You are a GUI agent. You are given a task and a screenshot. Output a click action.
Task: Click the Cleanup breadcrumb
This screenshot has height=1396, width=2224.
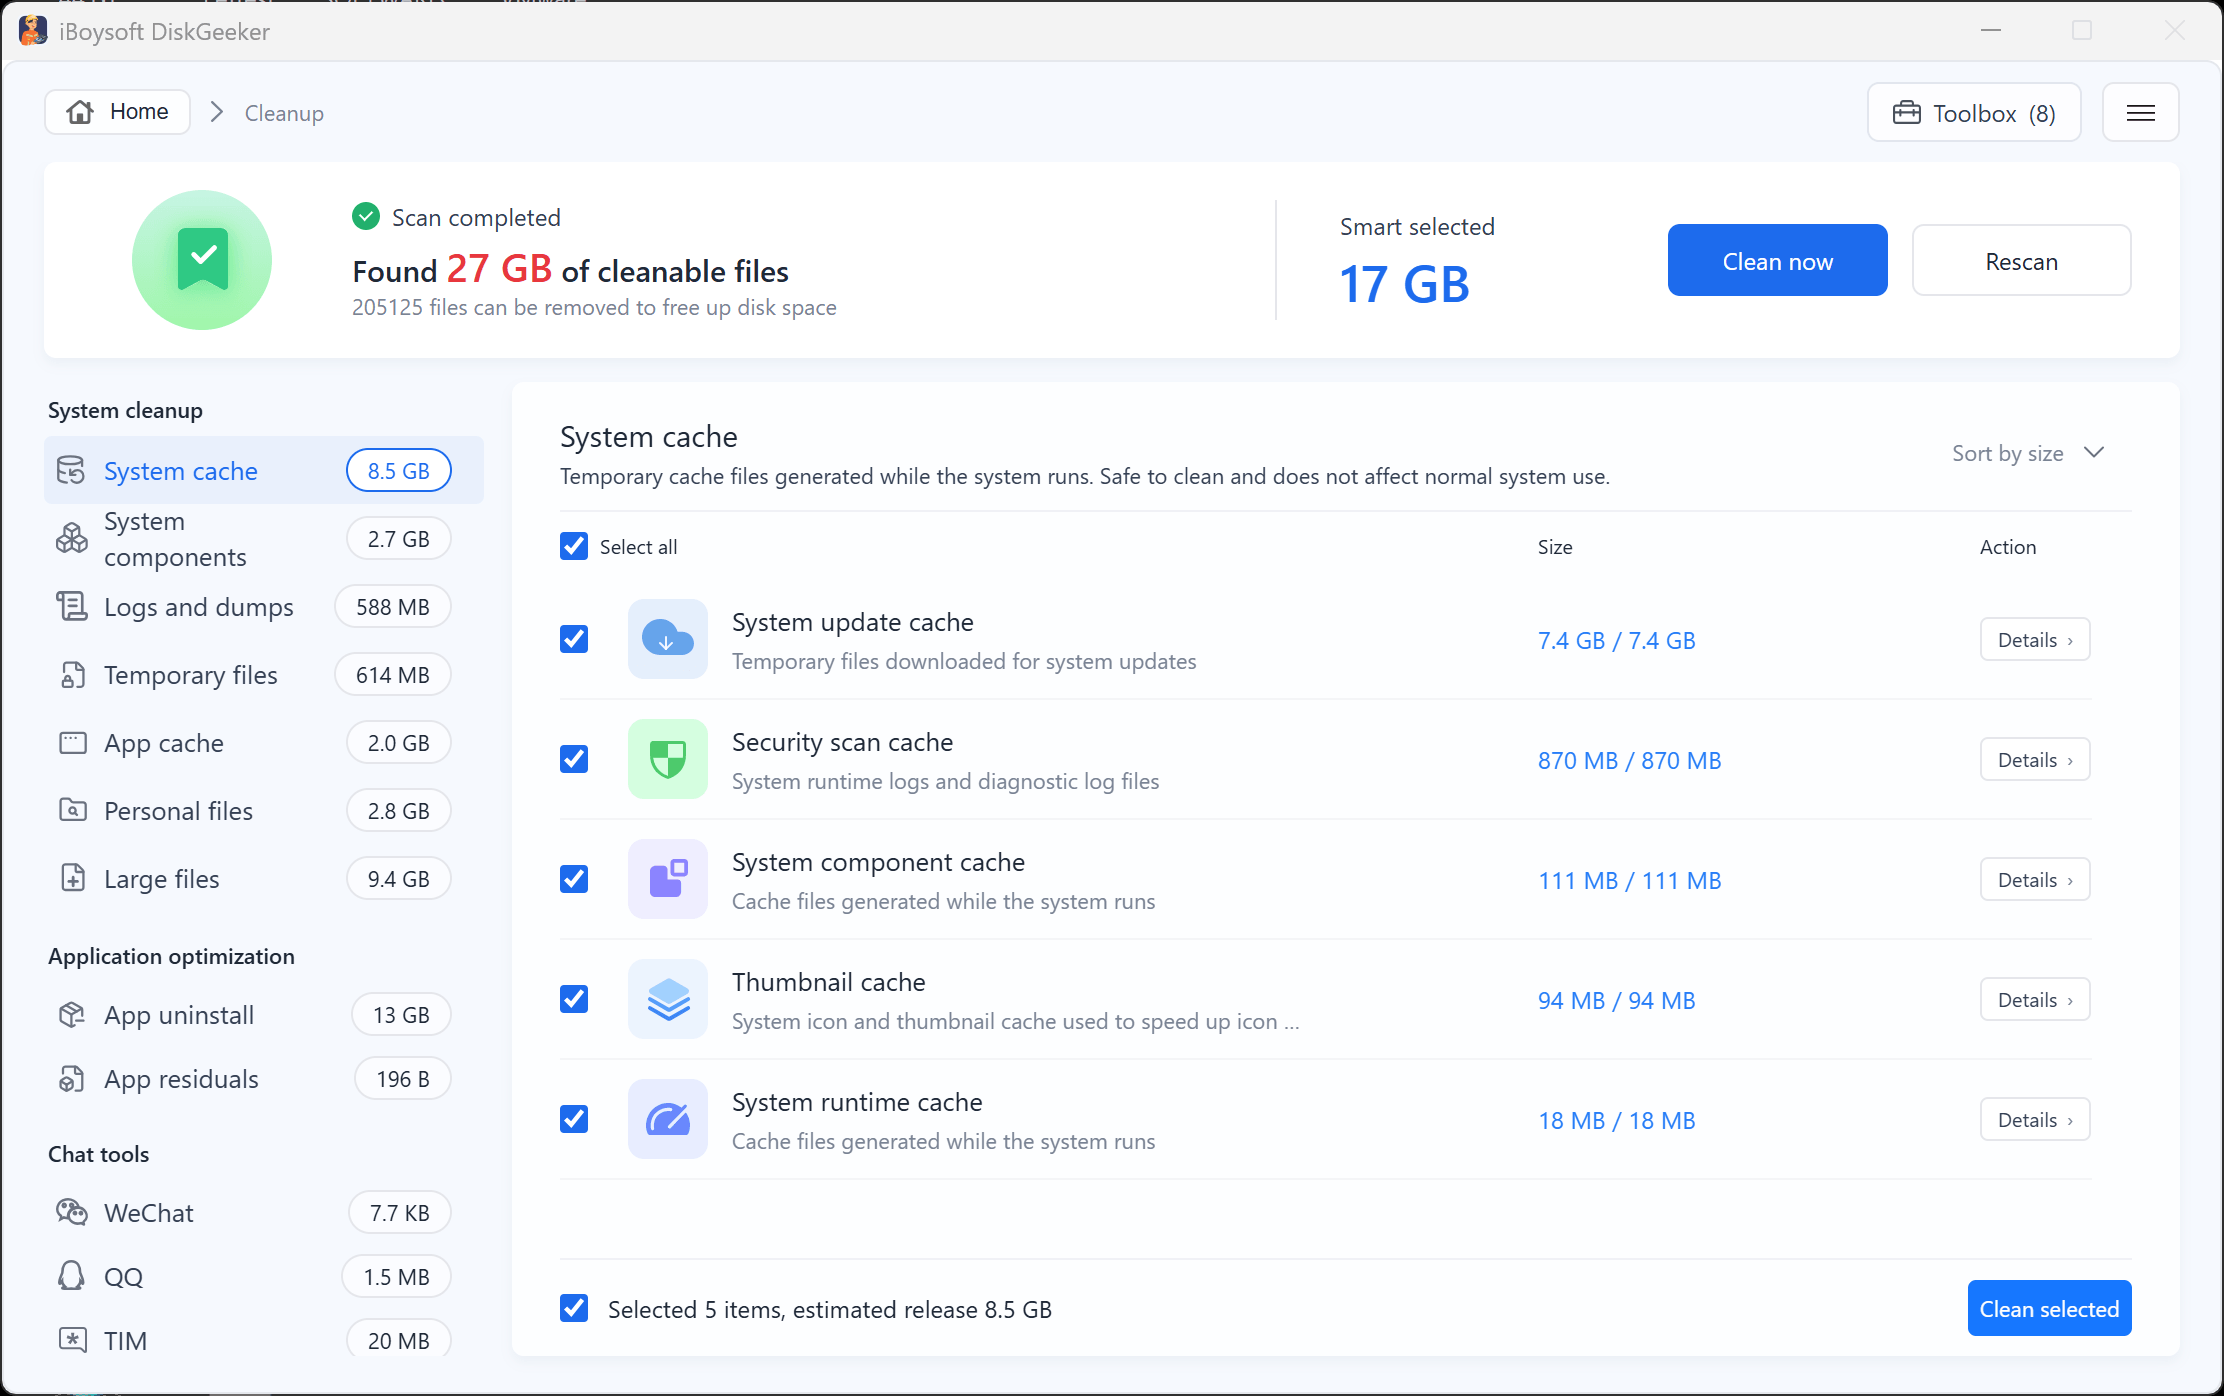click(284, 113)
